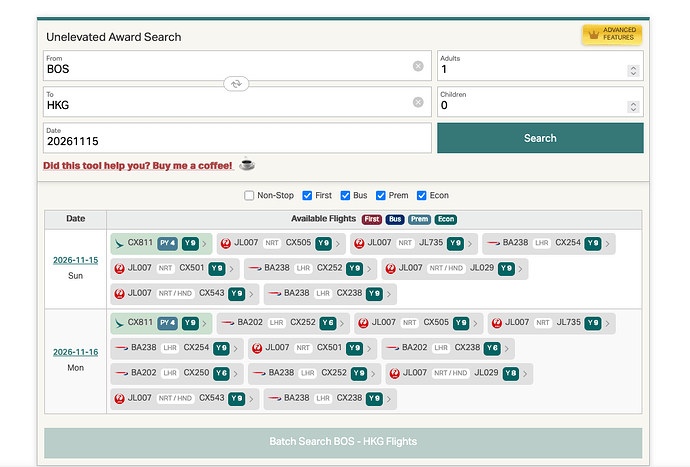Open Advanced Features crown badge
The width and height of the screenshot is (690, 467).
point(611,35)
